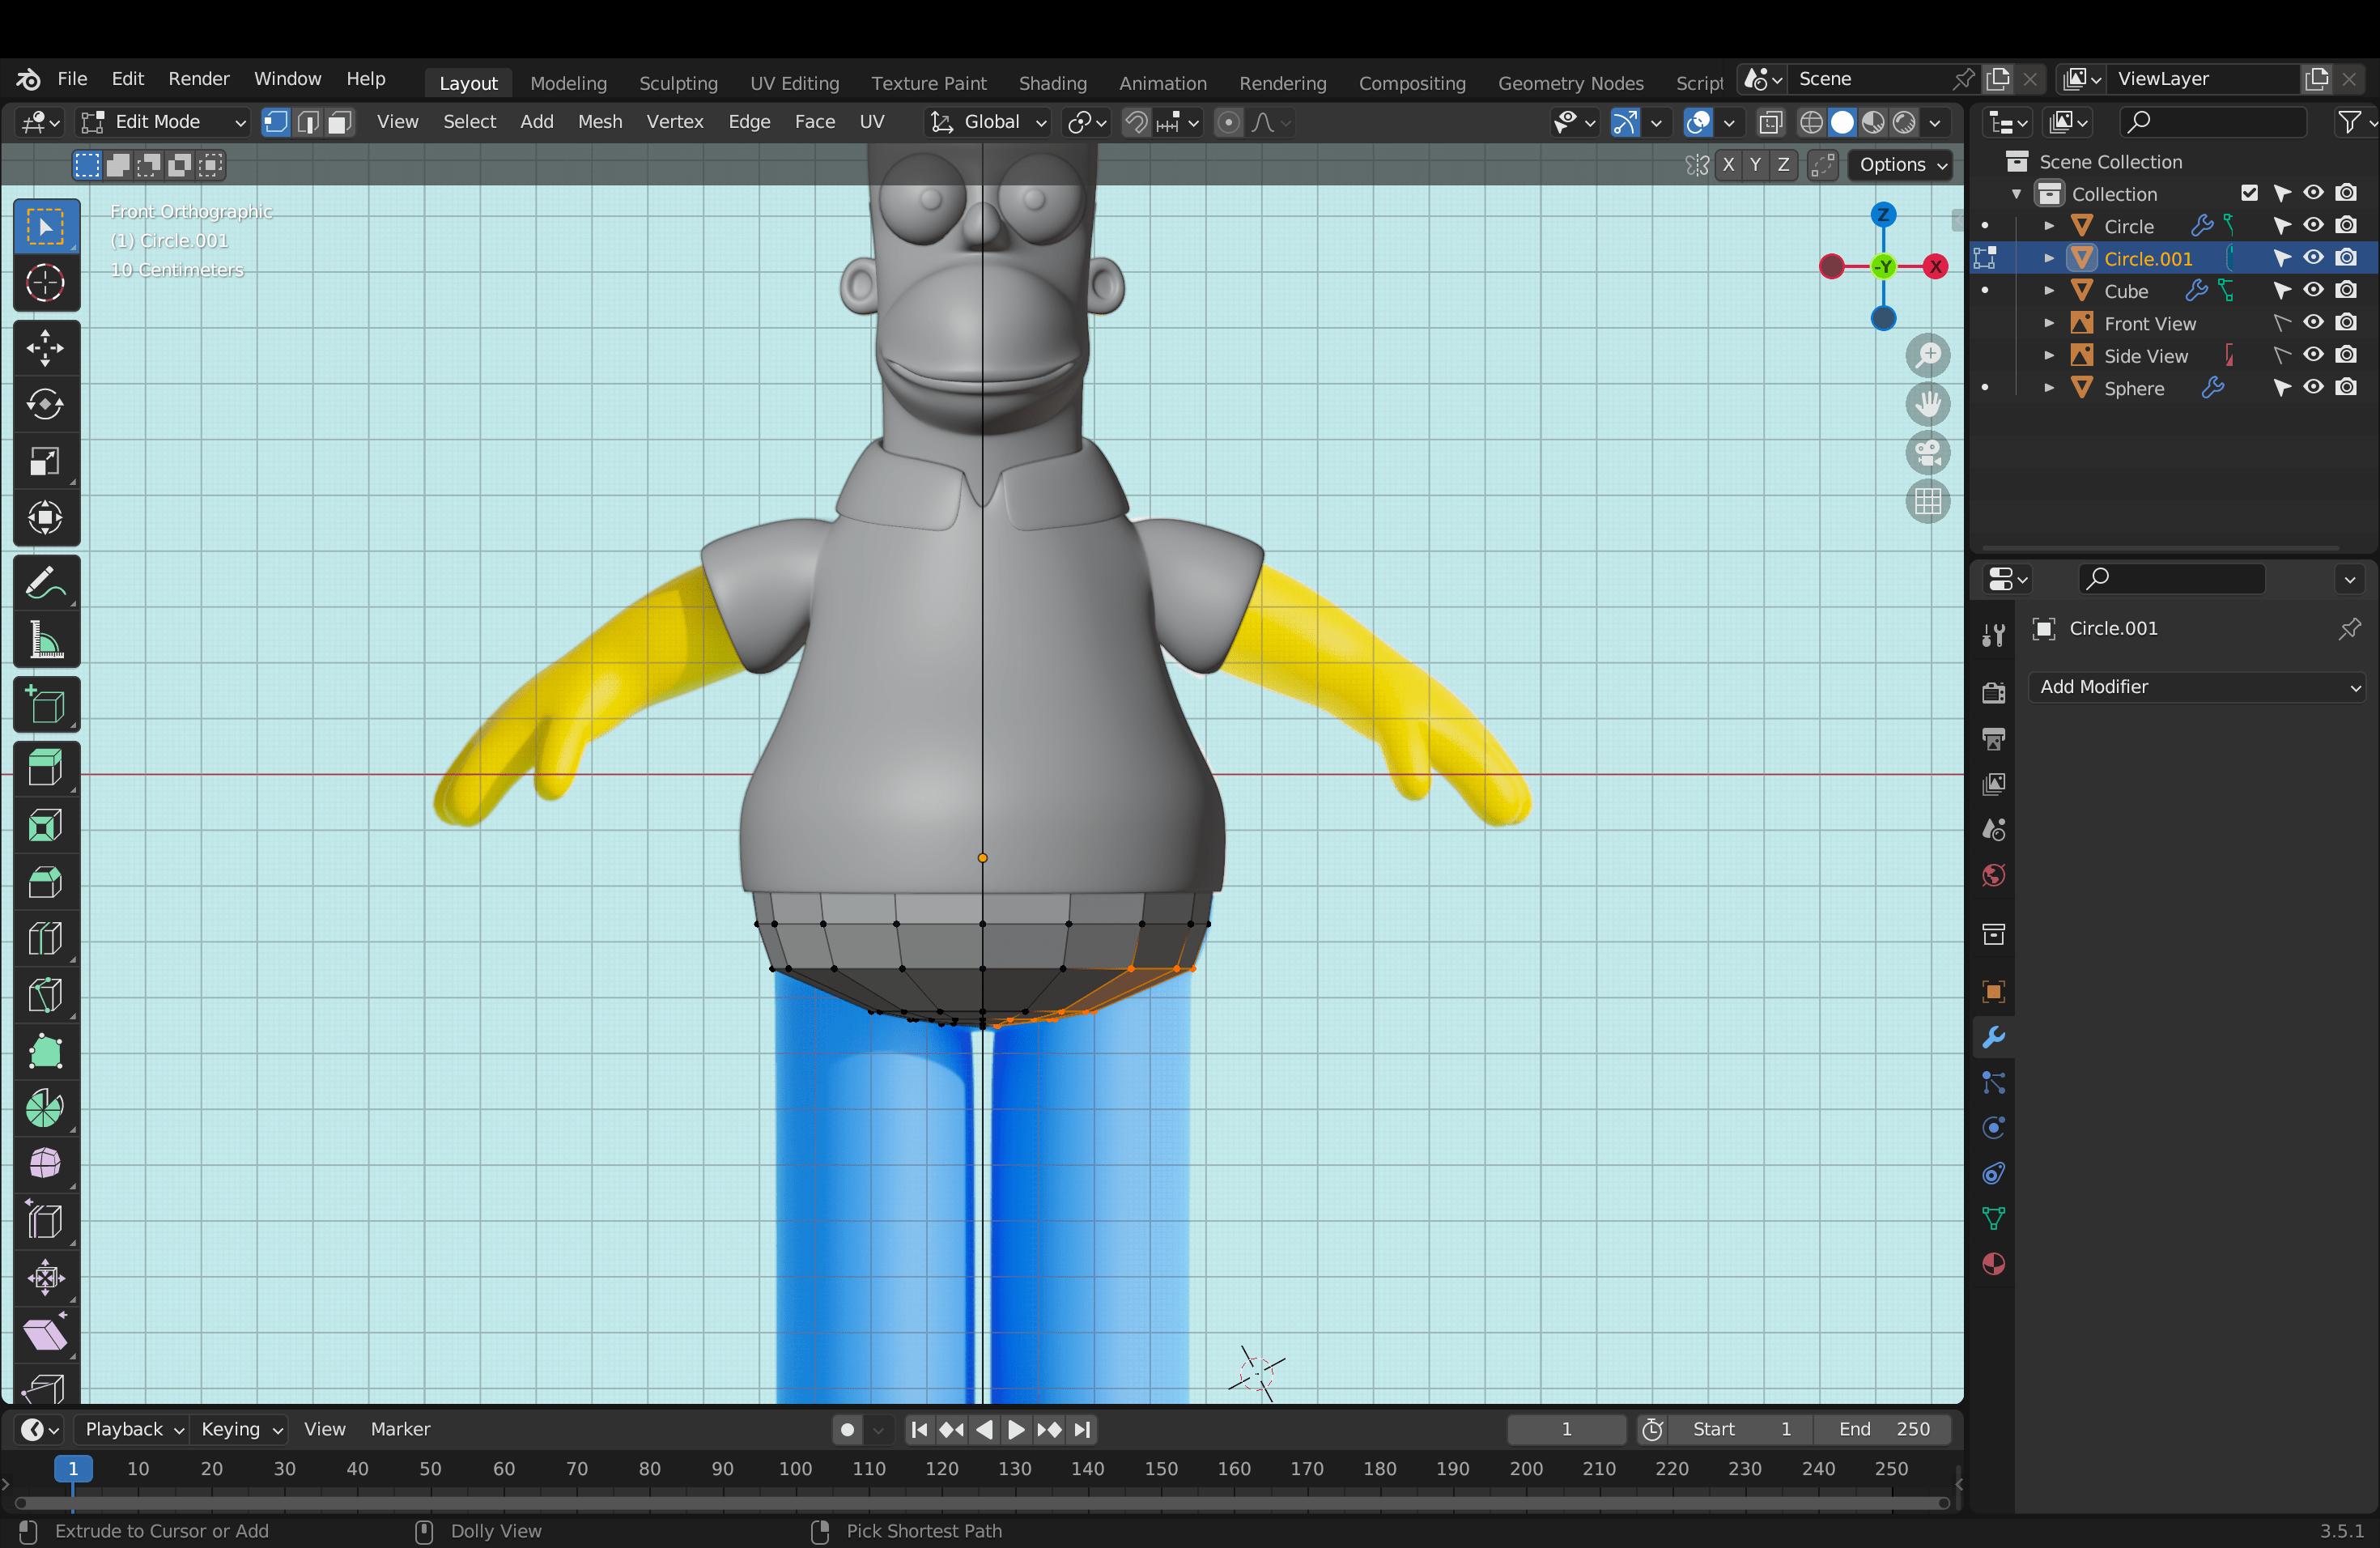Viewport: 2380px width, 1548px height.
Task: Open the Add Modifier dropdown
Action: [2196, 687]
